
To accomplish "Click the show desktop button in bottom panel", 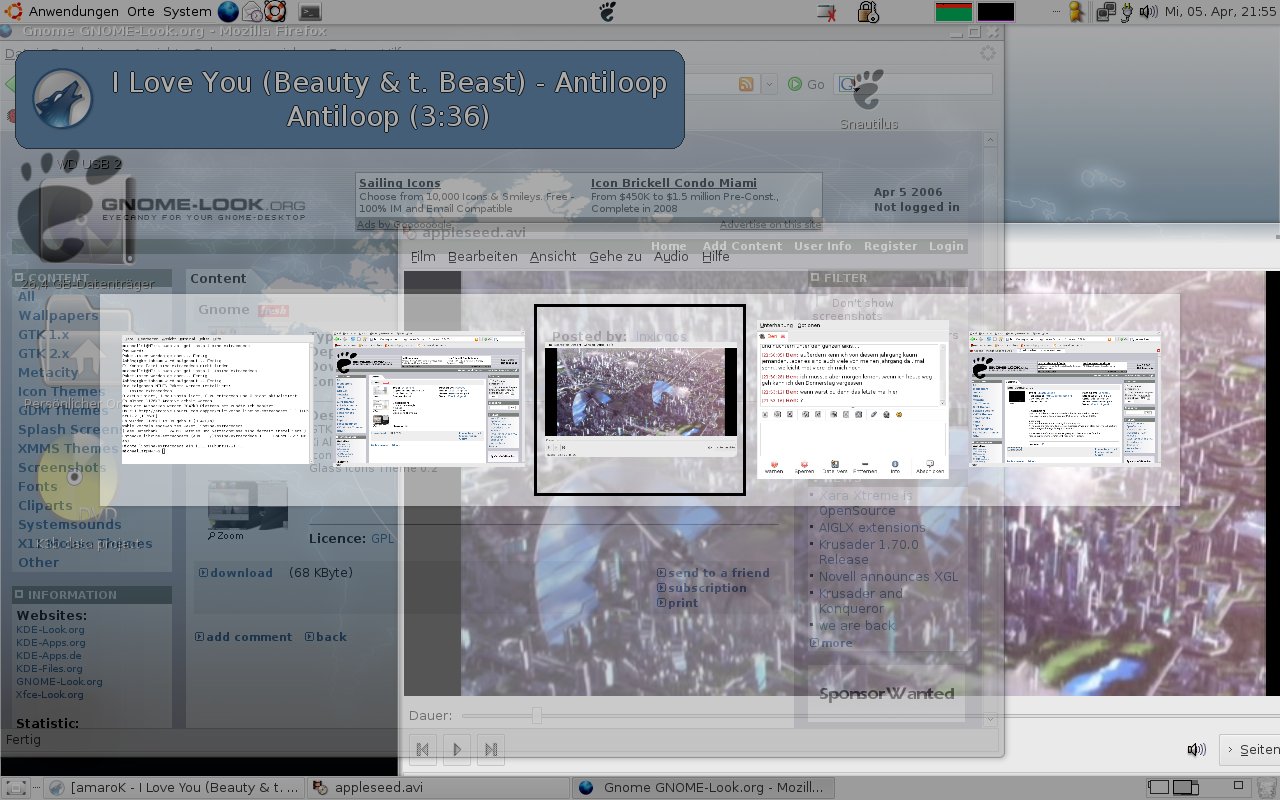I will (x=16, y=787).
